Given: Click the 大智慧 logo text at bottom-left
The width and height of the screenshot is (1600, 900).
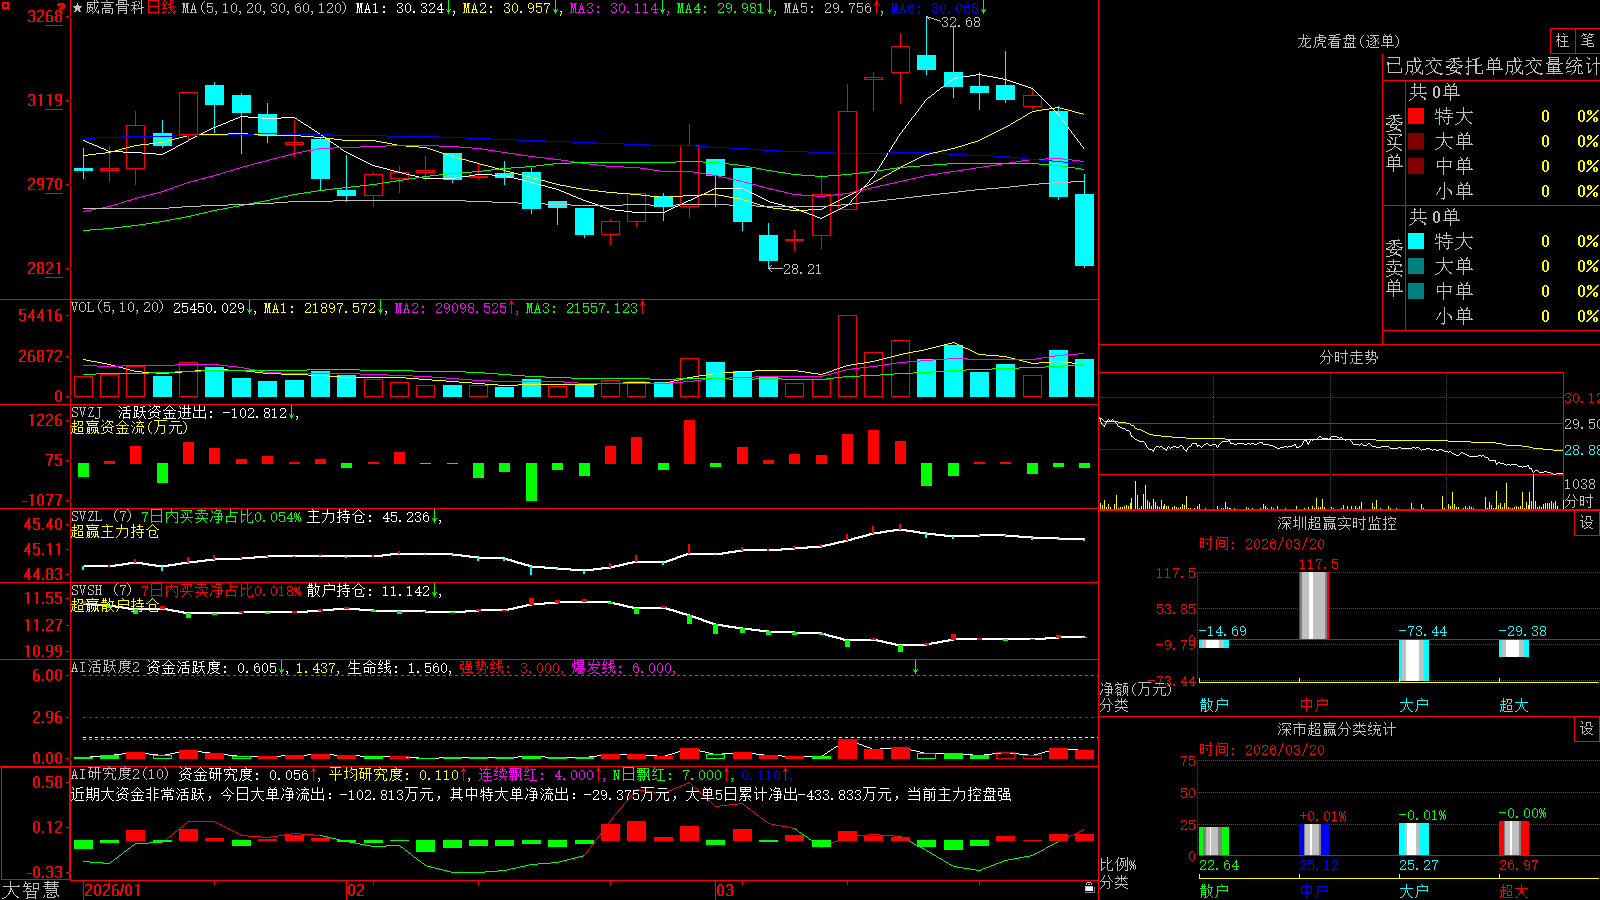Looking at the screenshot, I should coord(31,889).
